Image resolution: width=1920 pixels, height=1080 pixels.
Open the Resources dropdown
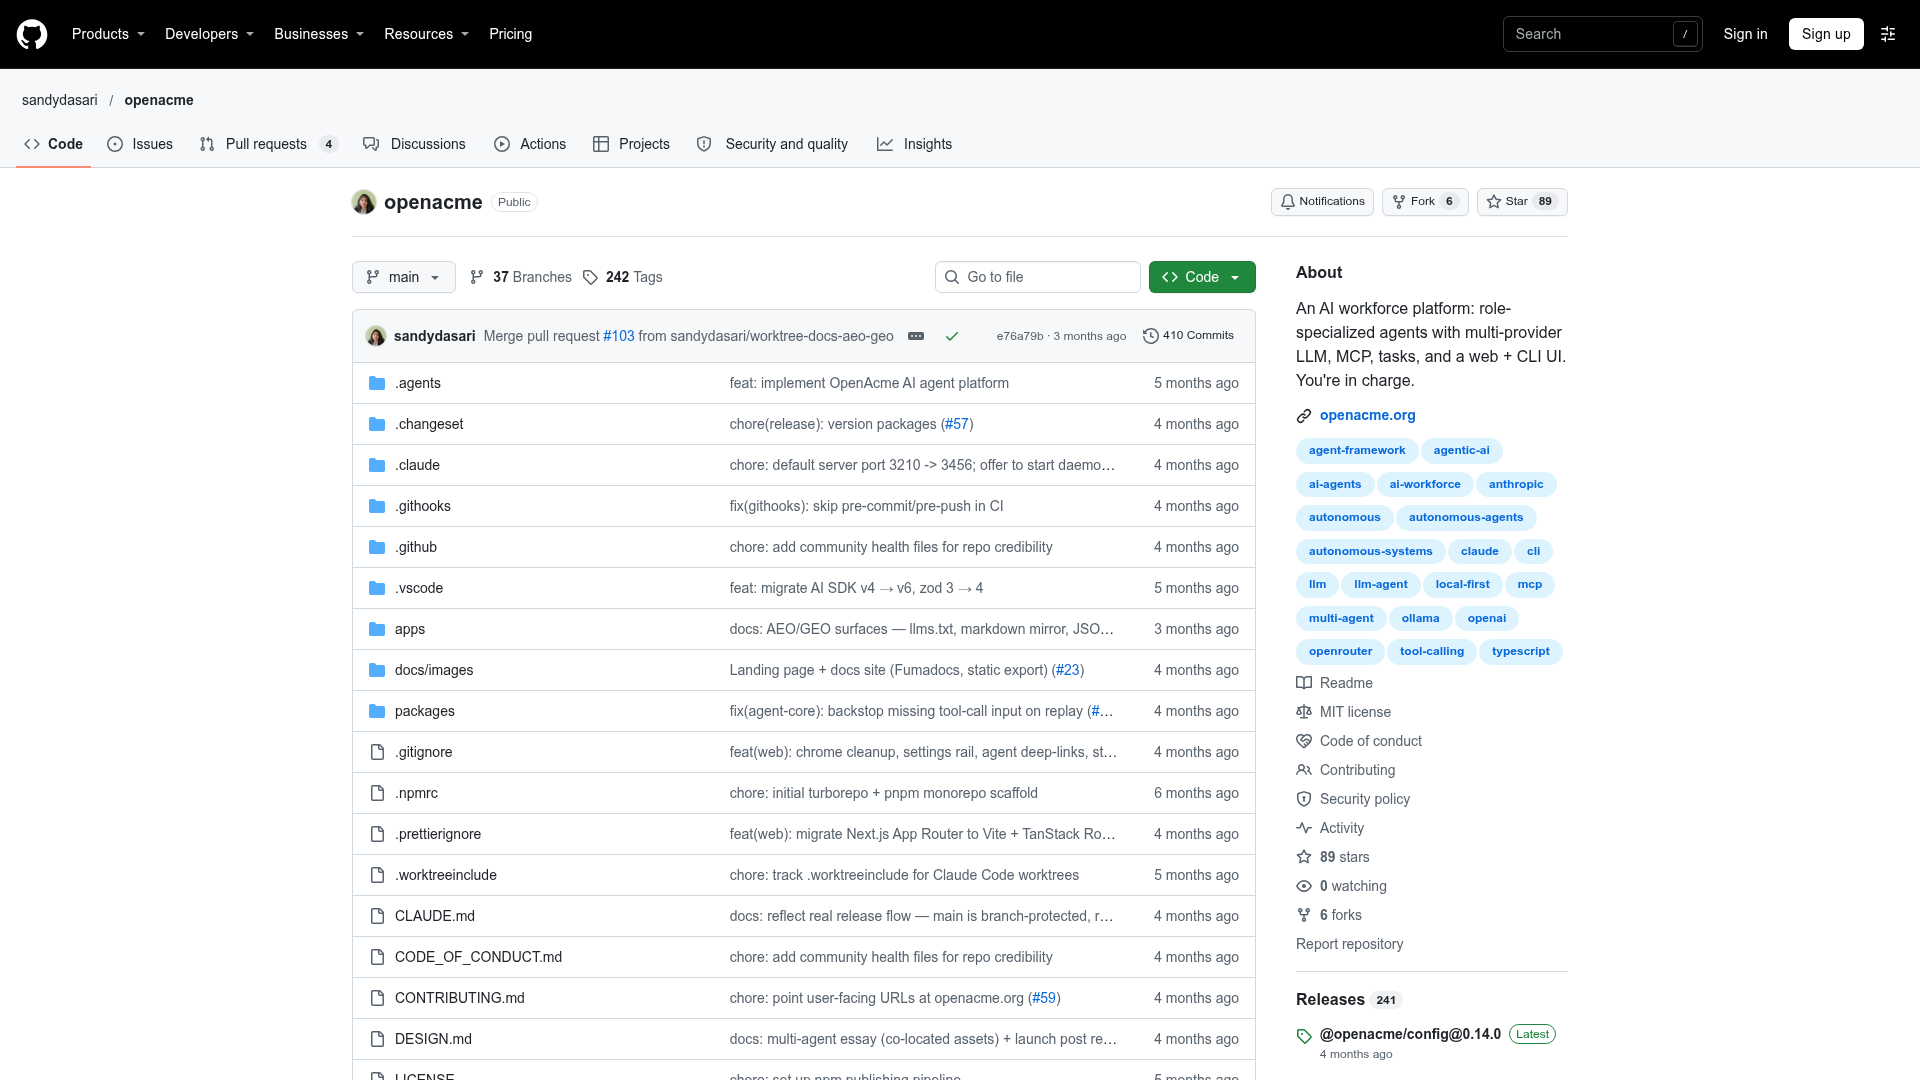click(426, 34)
